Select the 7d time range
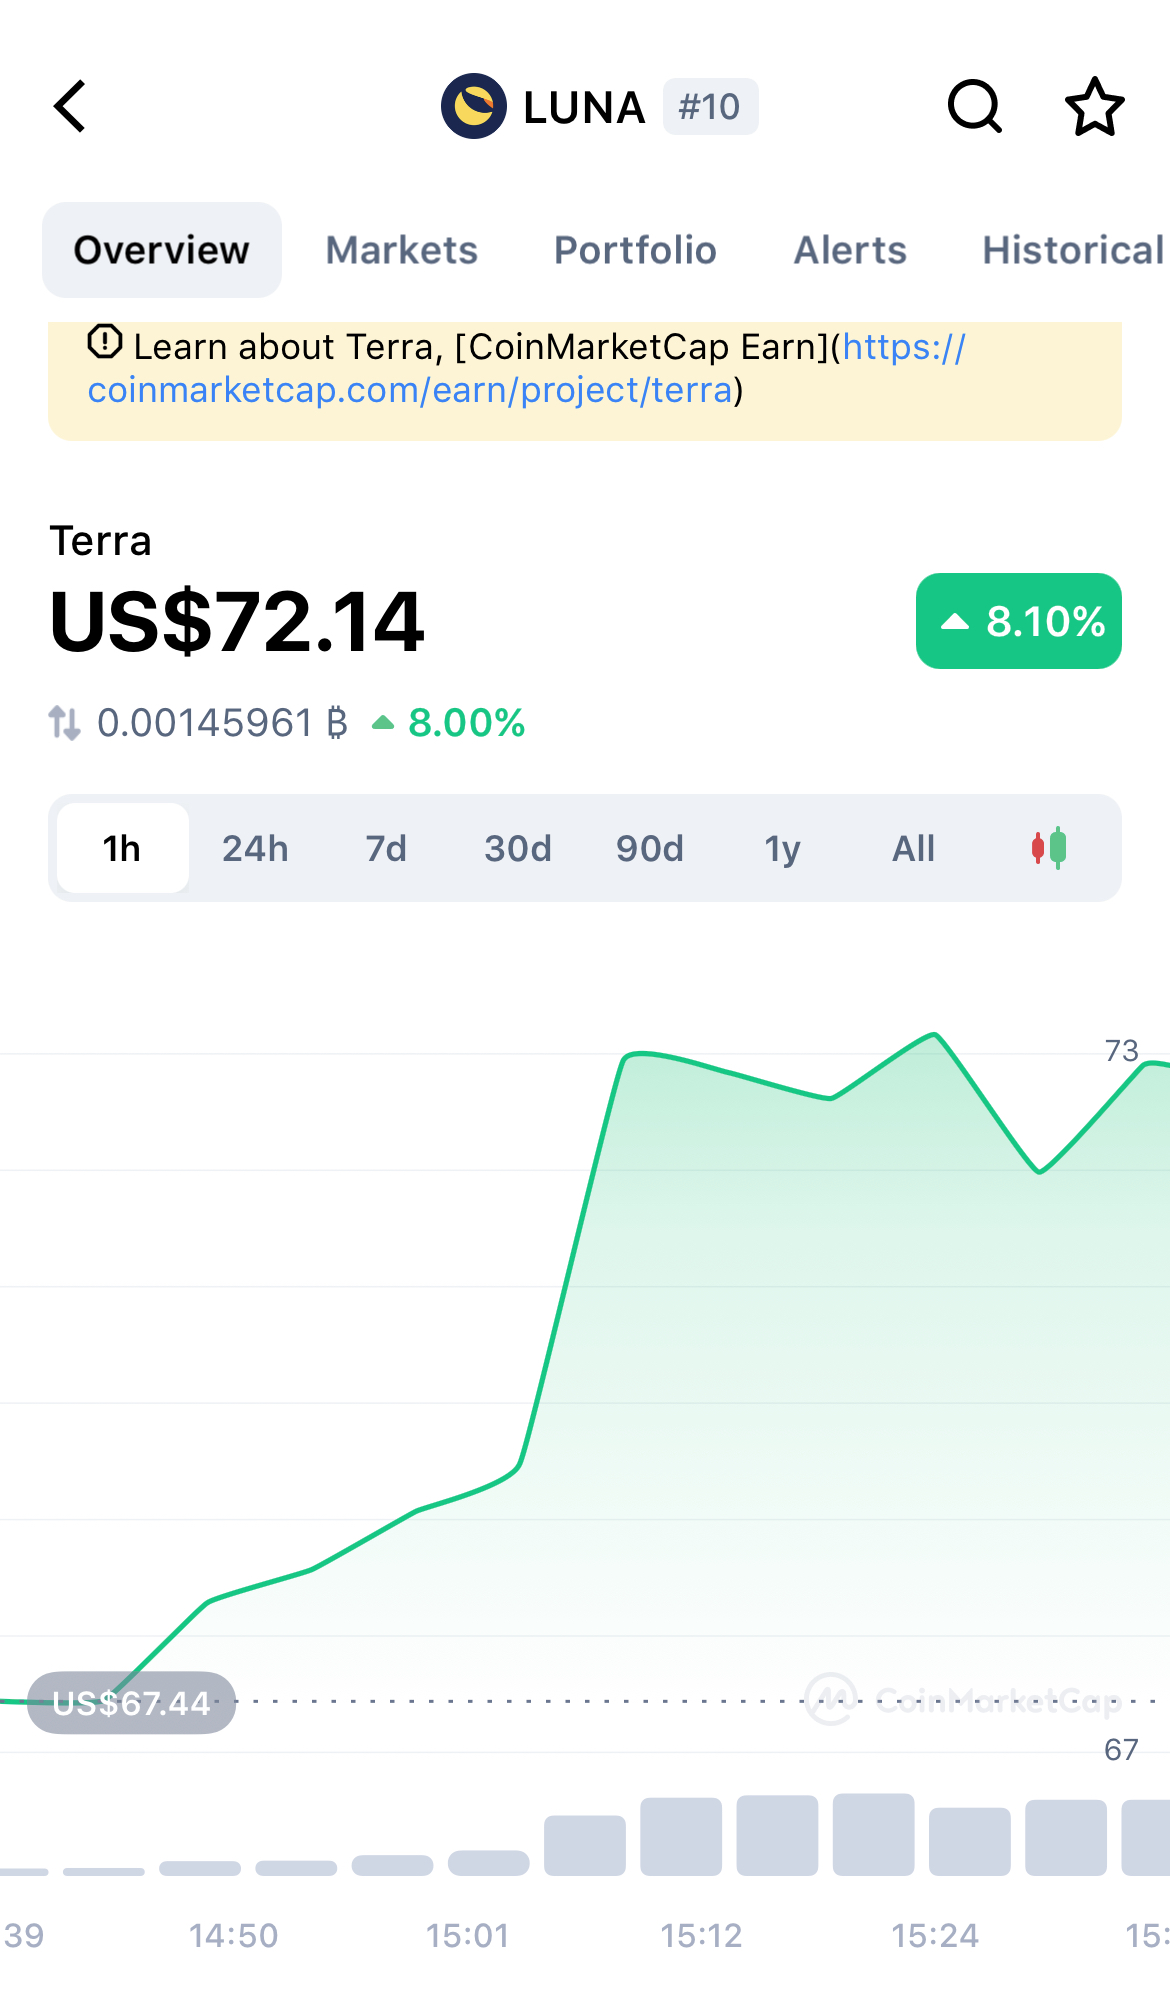This screenshot has width=1170, height=1997. coord(386,848)
